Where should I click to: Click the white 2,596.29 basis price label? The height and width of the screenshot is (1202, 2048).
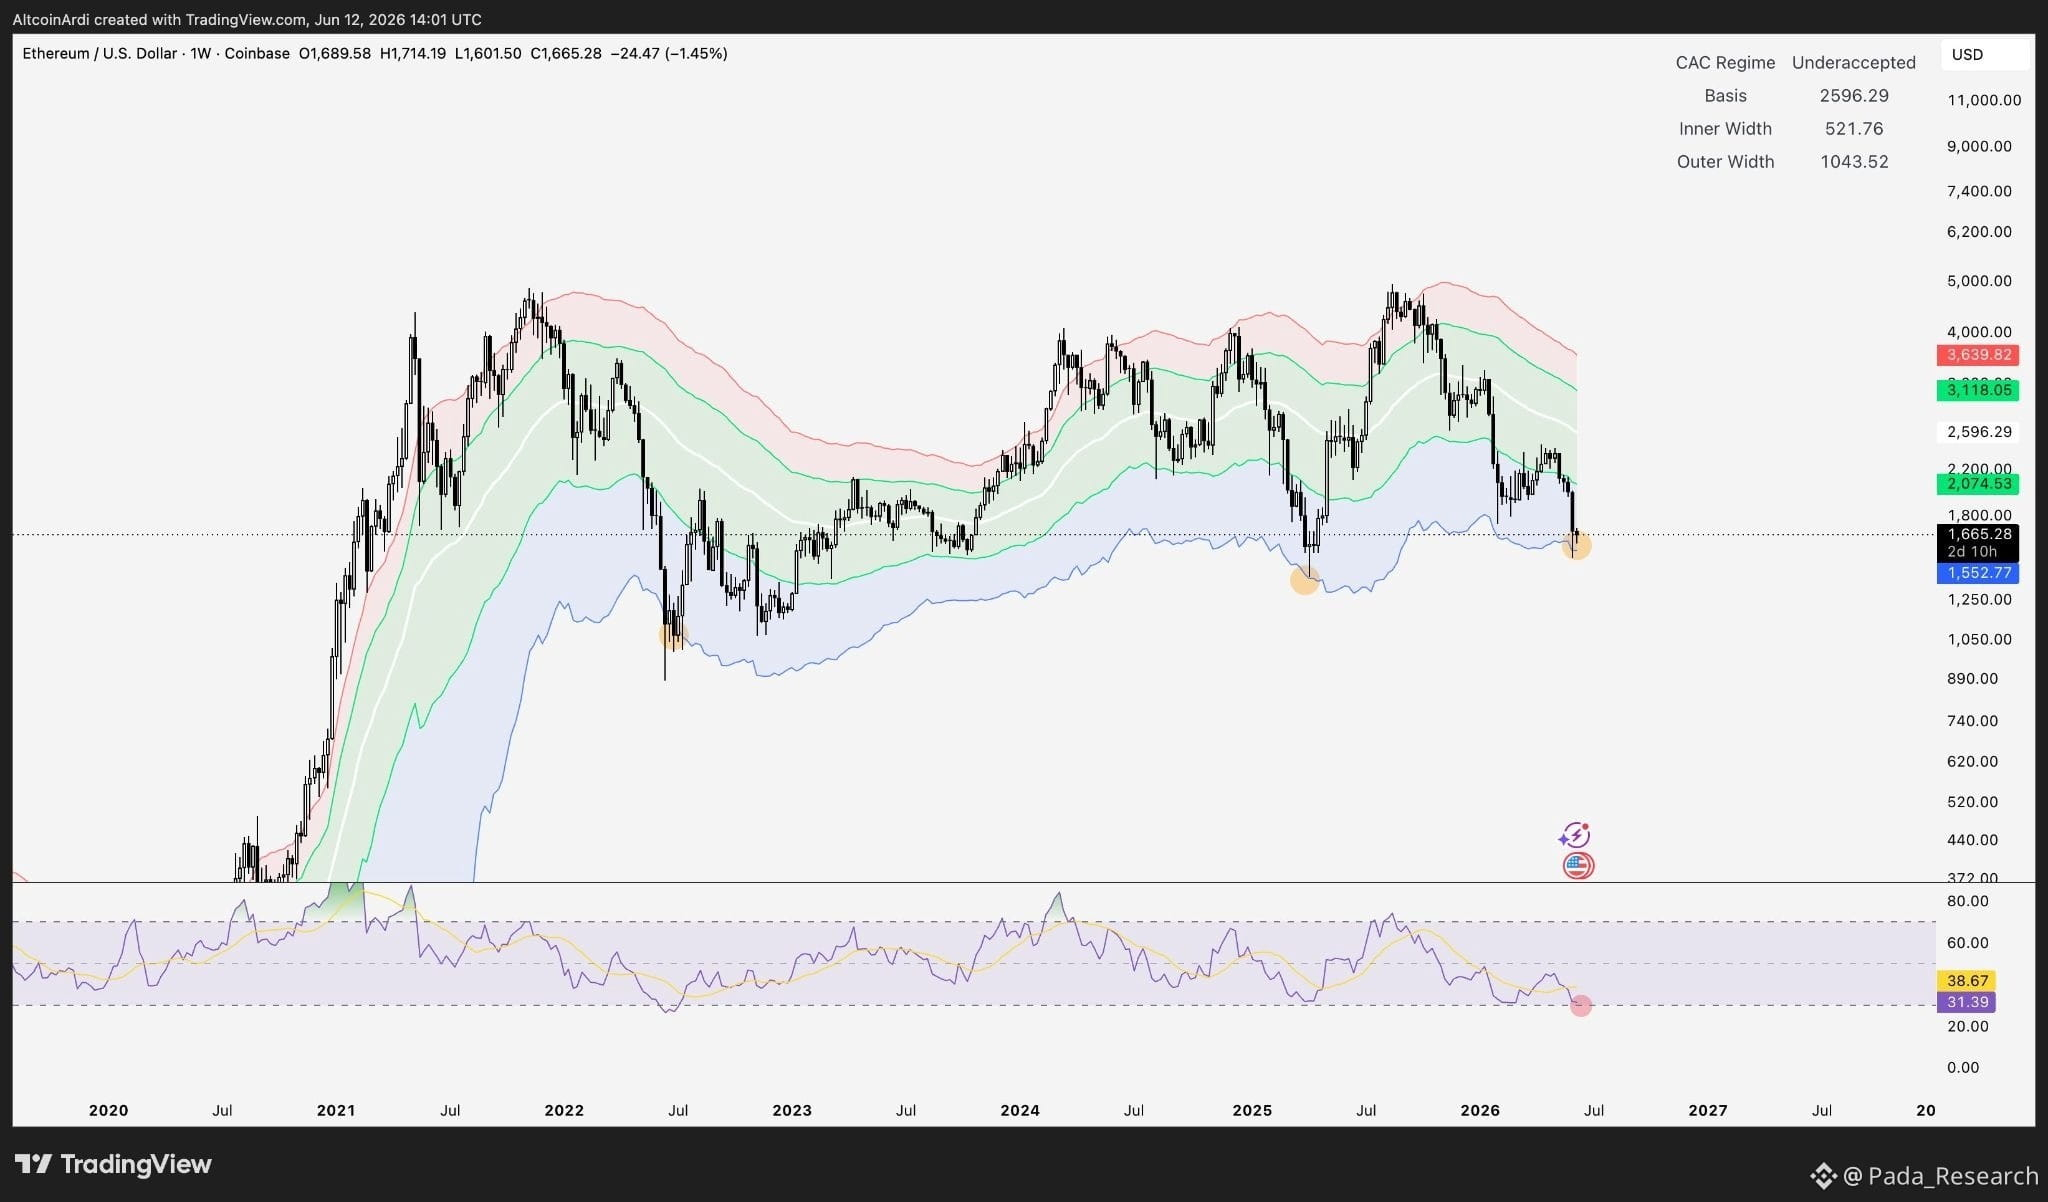coord(1978,432)
